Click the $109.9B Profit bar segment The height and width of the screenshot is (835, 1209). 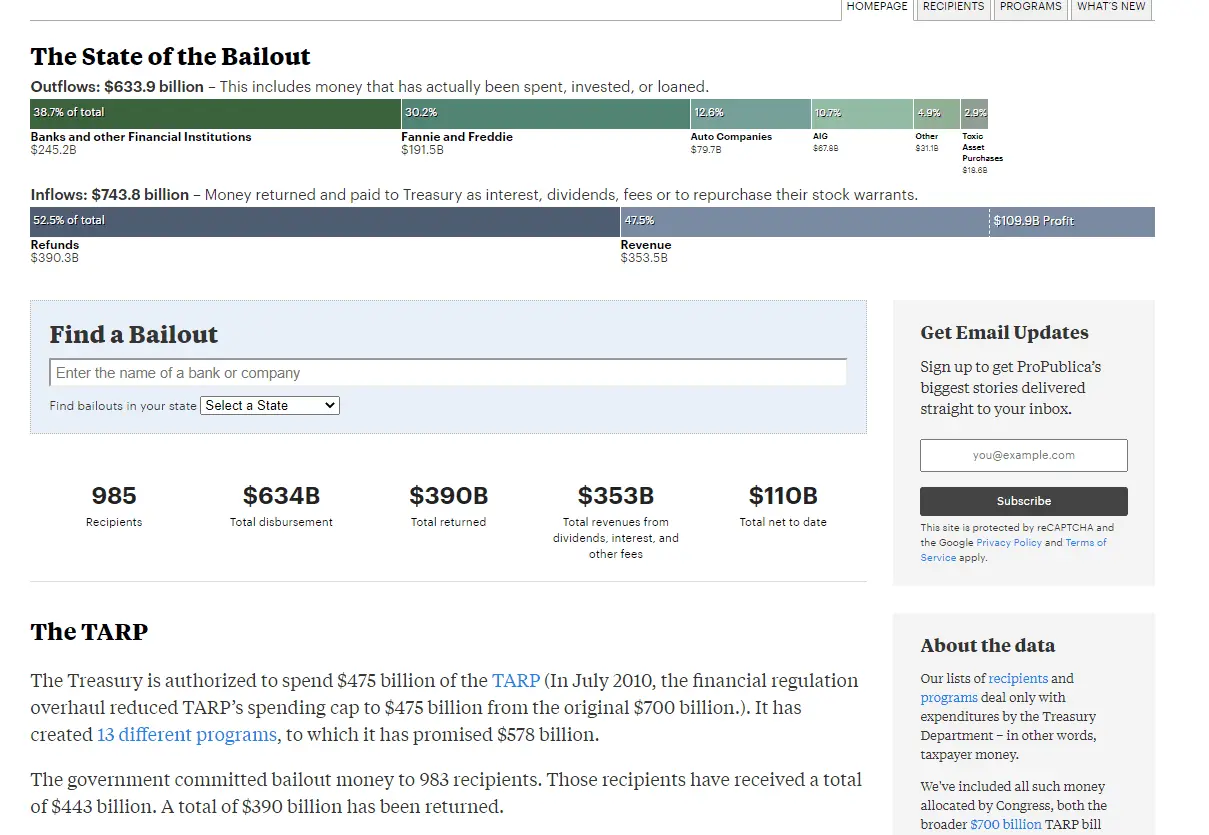coord(1071,221)
